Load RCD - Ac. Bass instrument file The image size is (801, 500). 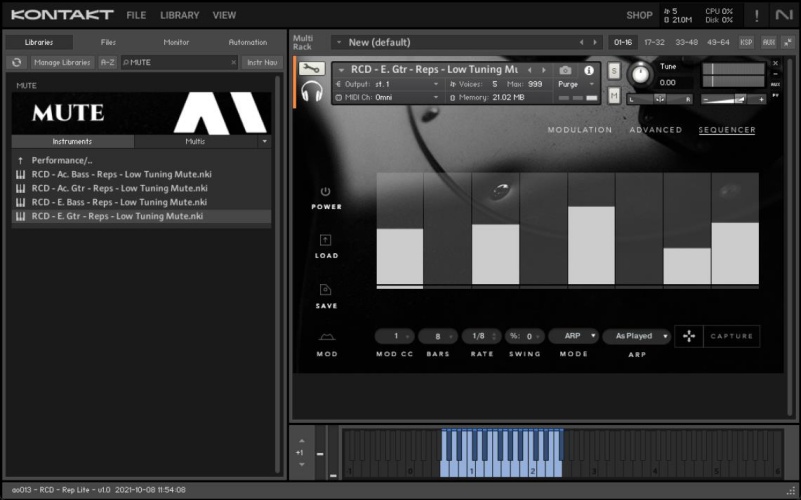(121, 174)
